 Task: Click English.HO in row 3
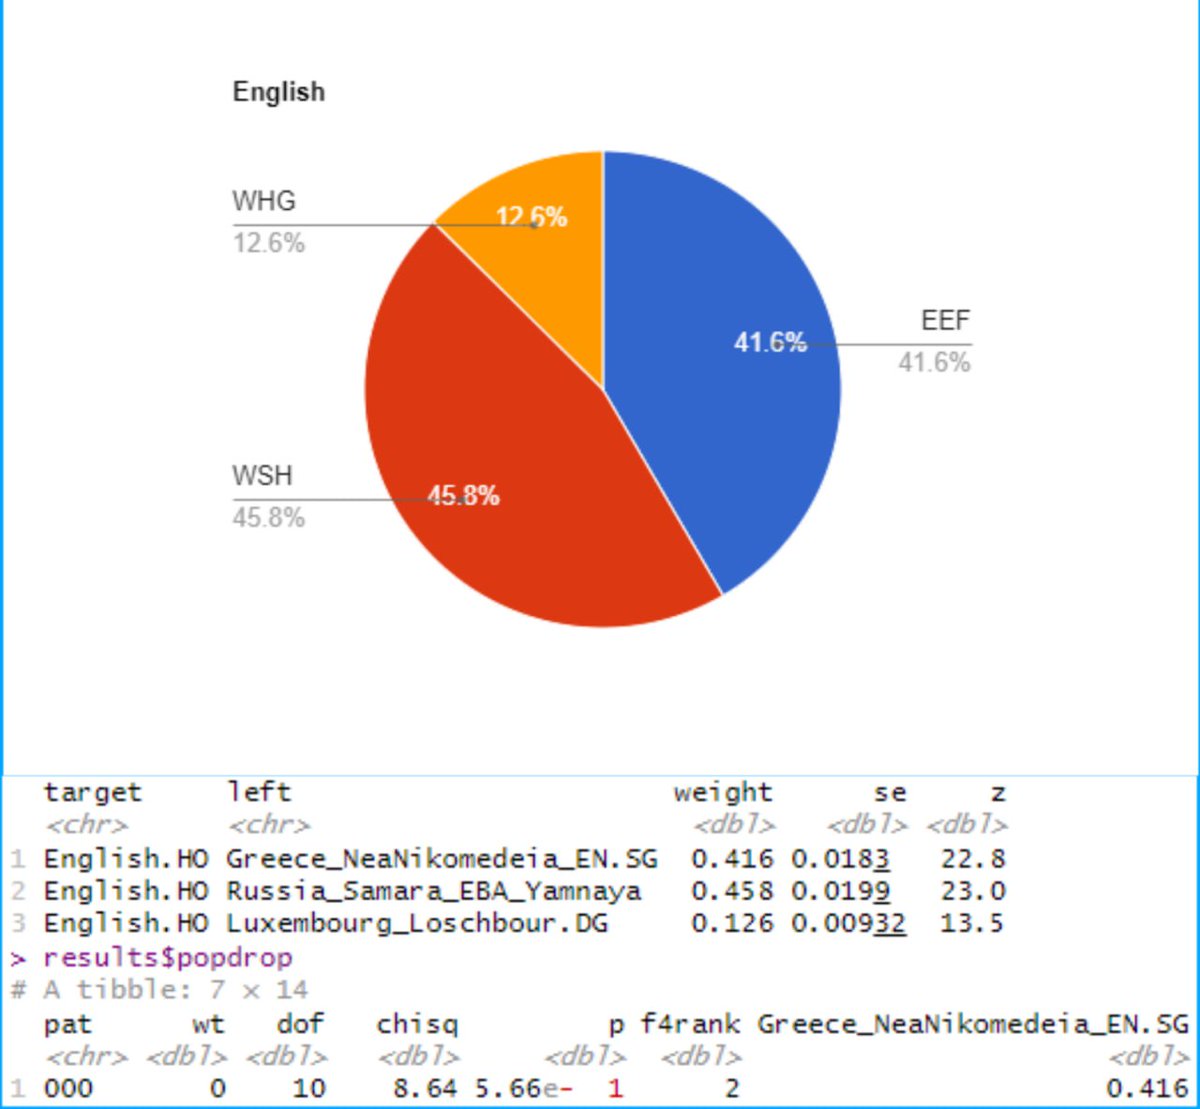126,923
